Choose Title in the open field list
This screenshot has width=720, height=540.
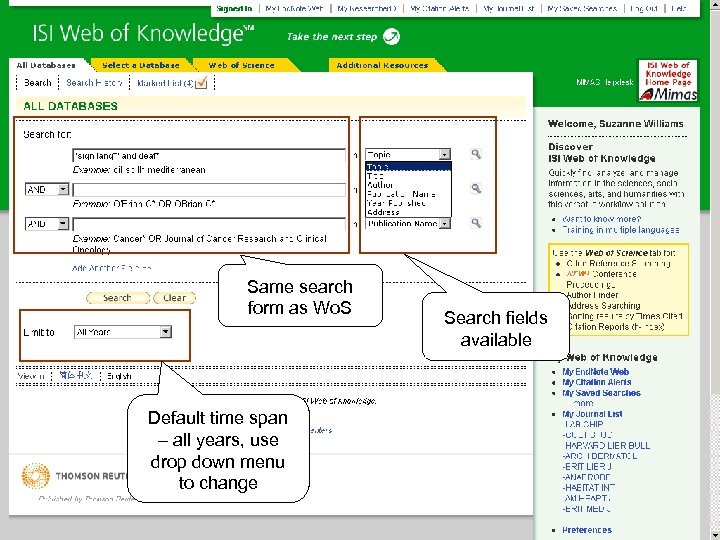click(x=408, y=175)
